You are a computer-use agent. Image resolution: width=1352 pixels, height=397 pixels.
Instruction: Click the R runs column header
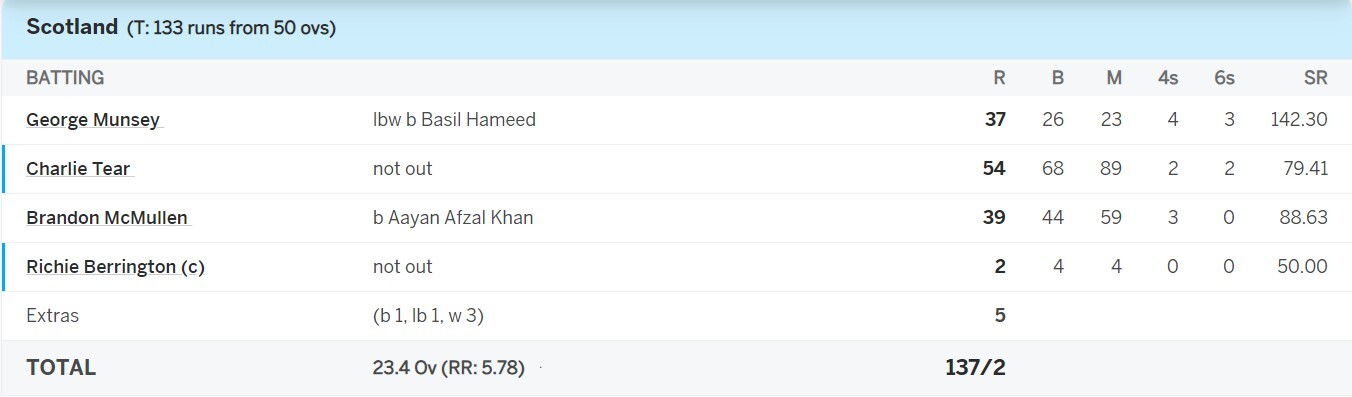(x=999, y=78)
